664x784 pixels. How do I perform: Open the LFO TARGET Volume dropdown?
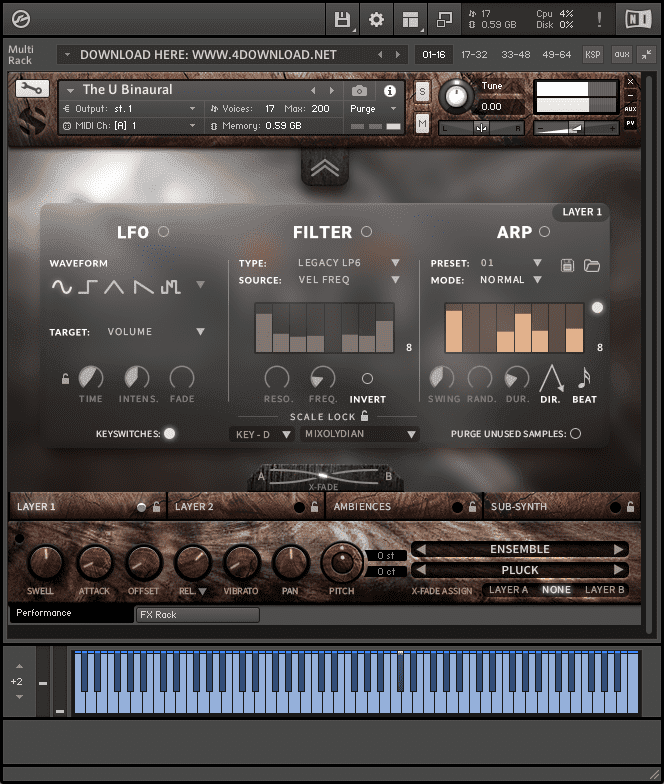[156, 332]
